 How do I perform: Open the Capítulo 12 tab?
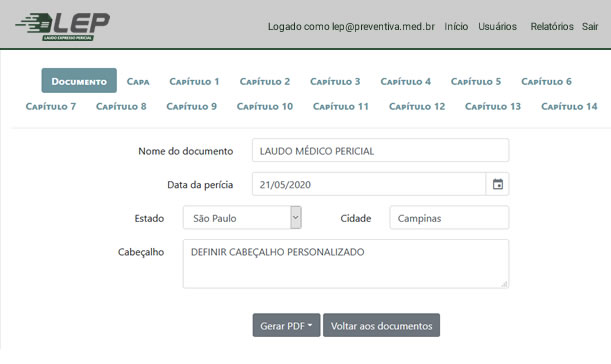click(417, 106)
